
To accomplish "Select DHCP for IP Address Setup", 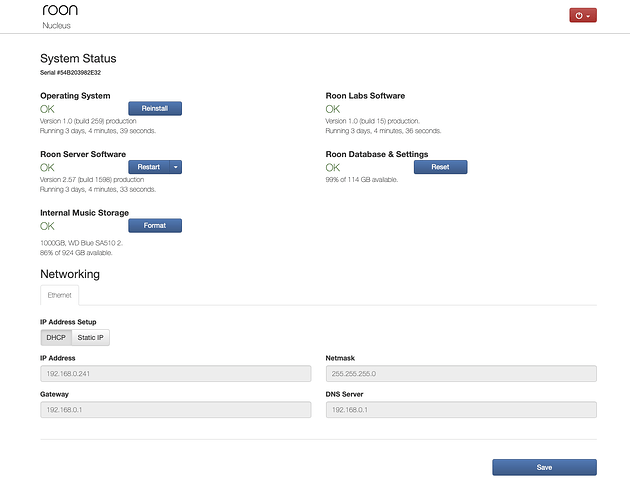I will (x=56, y=337).
